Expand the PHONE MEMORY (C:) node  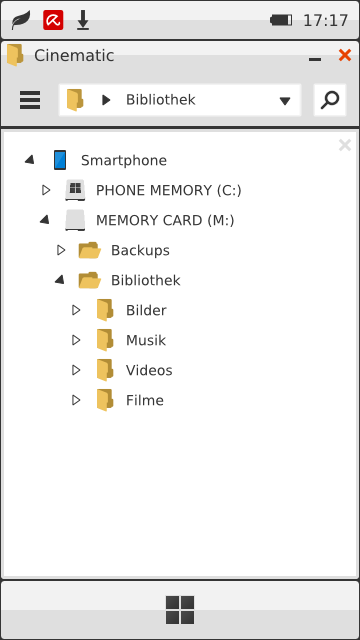coord(46,190)
